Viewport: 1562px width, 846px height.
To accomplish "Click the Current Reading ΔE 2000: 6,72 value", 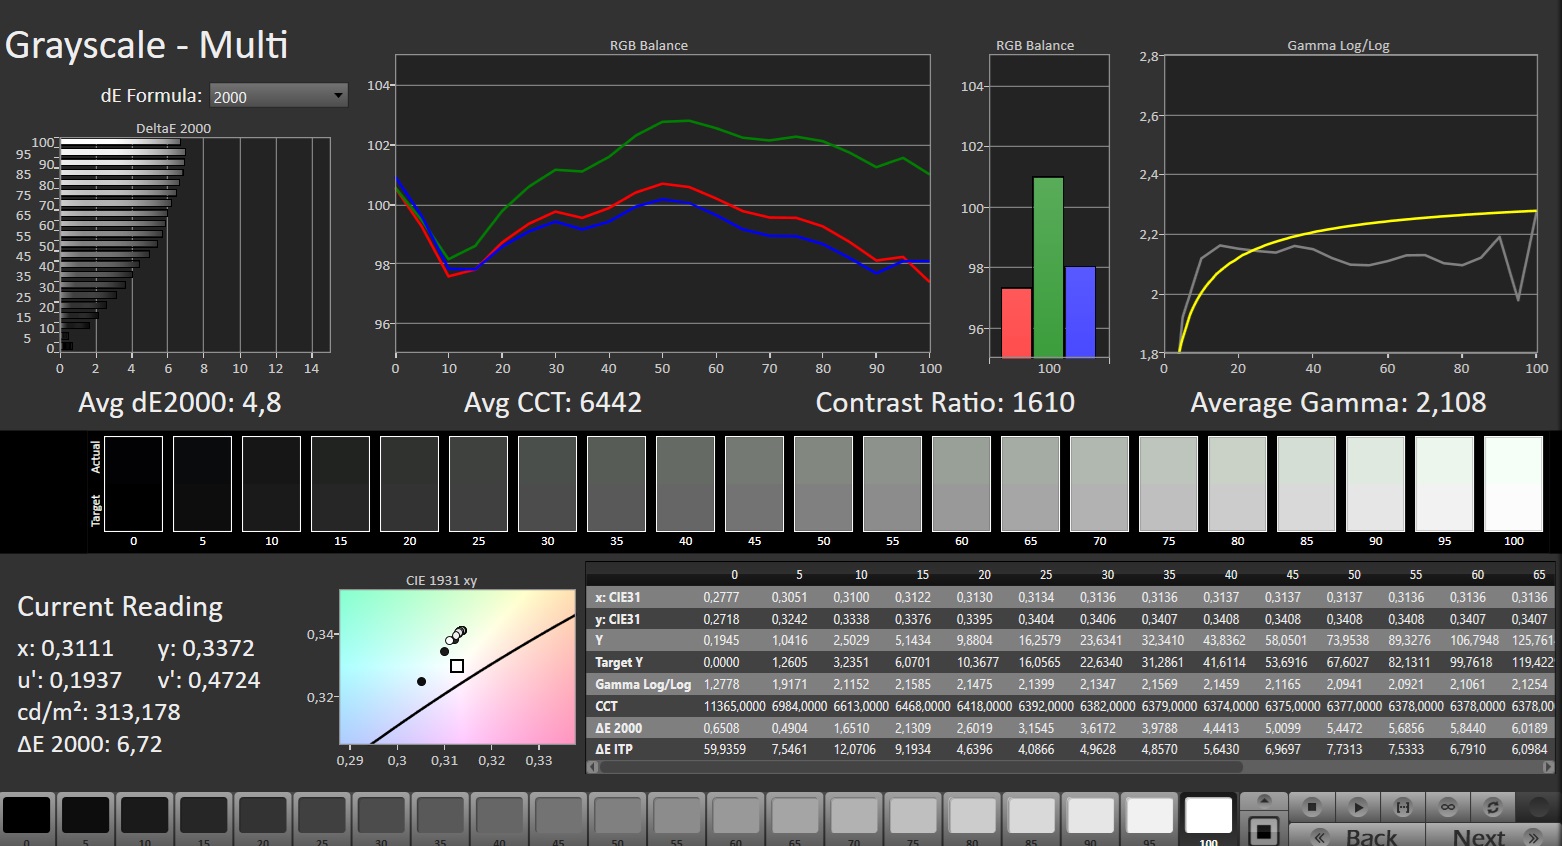I will click(90, 744).
